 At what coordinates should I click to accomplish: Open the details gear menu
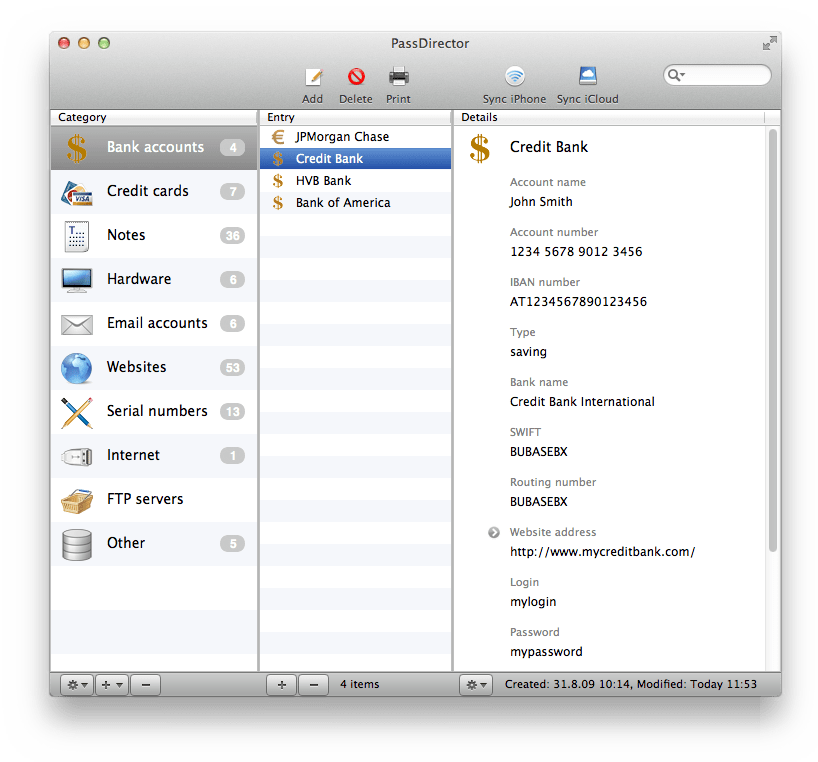point(474,684)
